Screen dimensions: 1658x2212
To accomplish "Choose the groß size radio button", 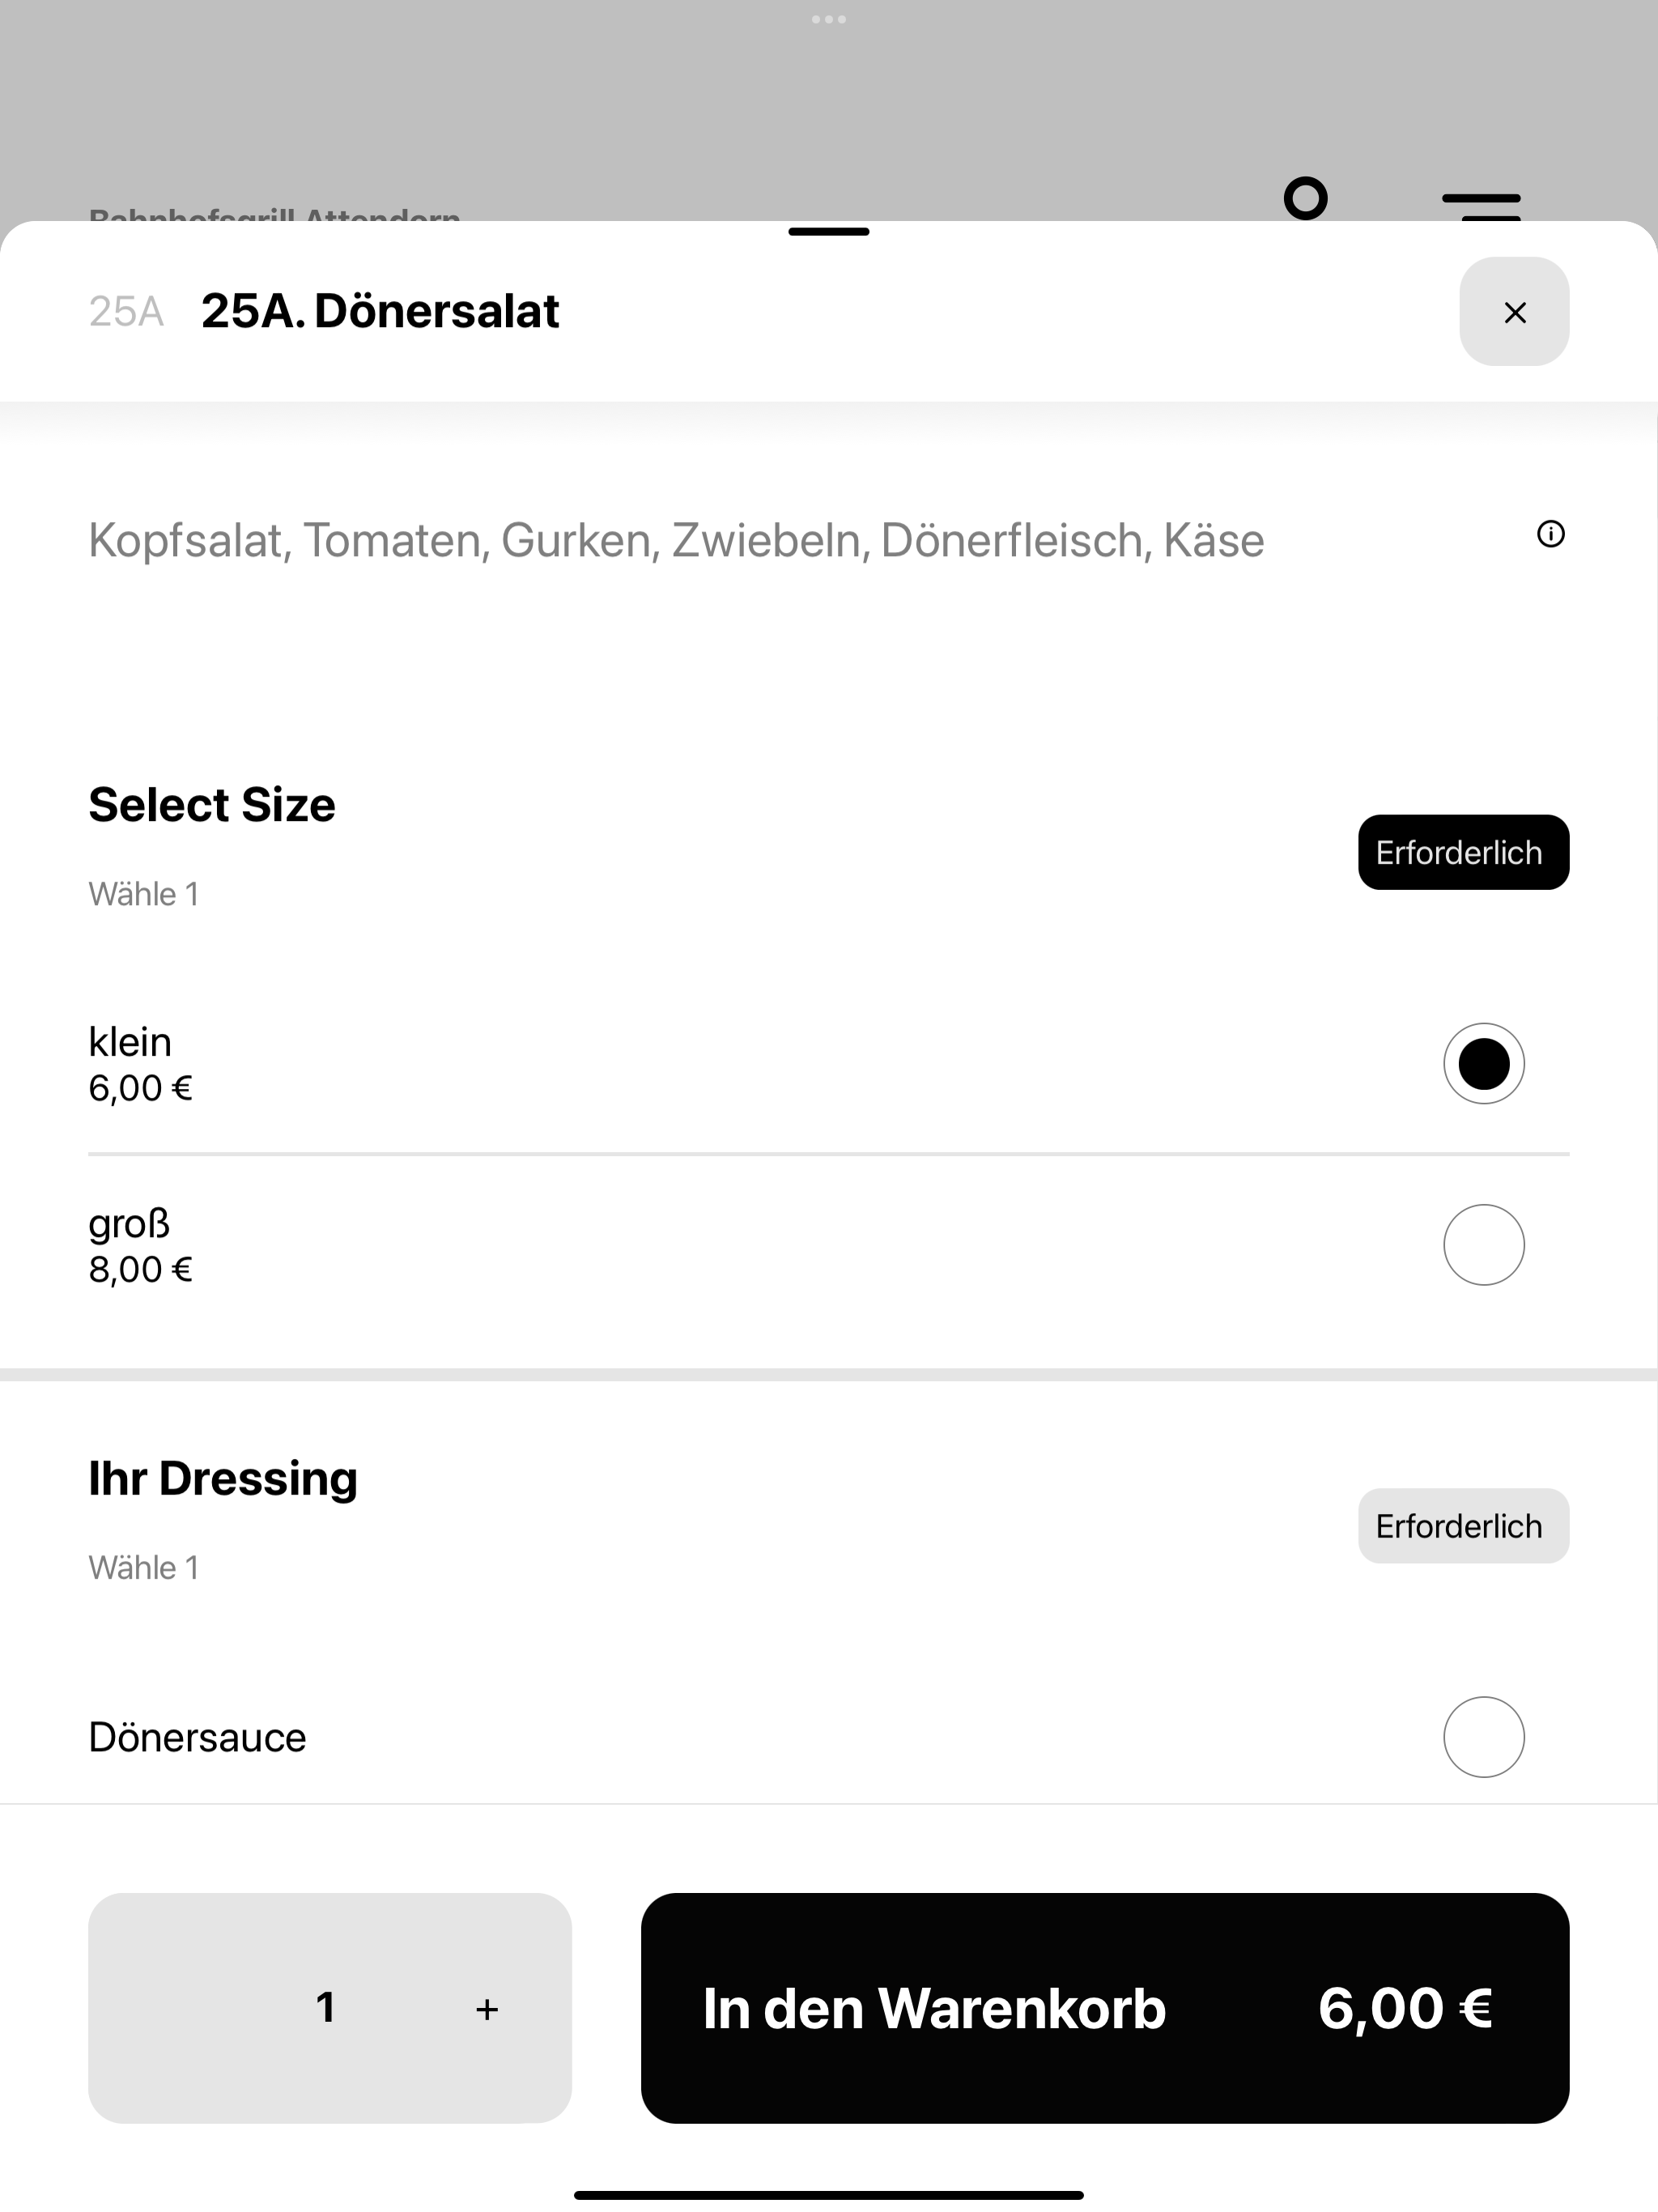I will point(1483,1244).
